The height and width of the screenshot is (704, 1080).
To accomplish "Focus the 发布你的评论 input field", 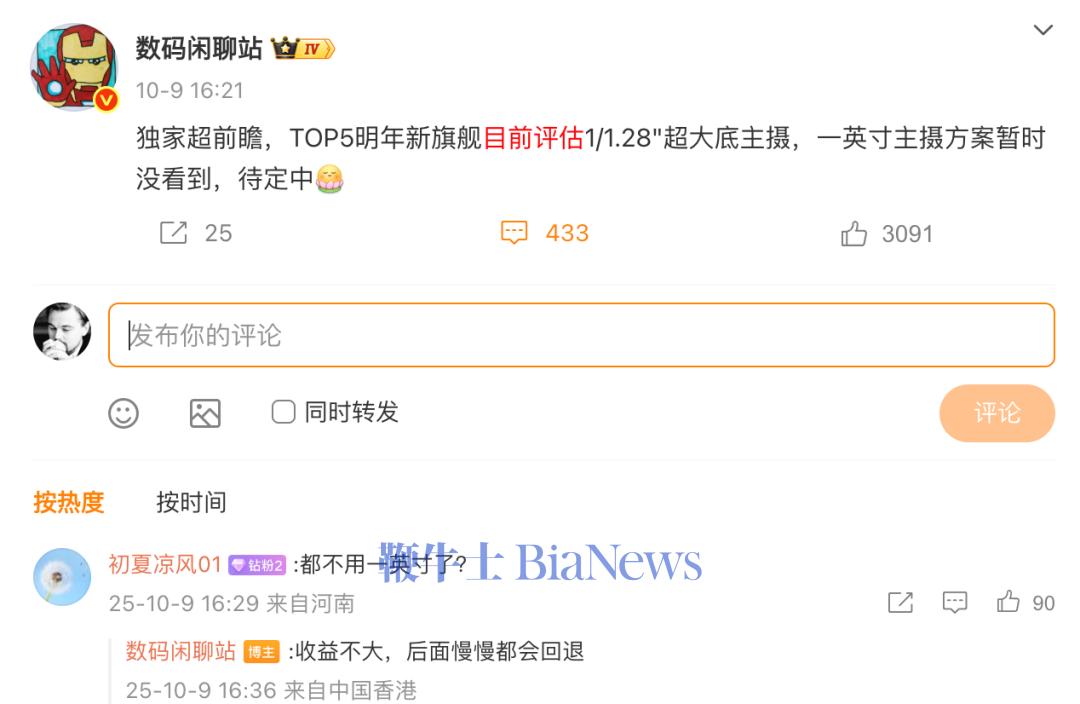I will click(x=581, y=335).
